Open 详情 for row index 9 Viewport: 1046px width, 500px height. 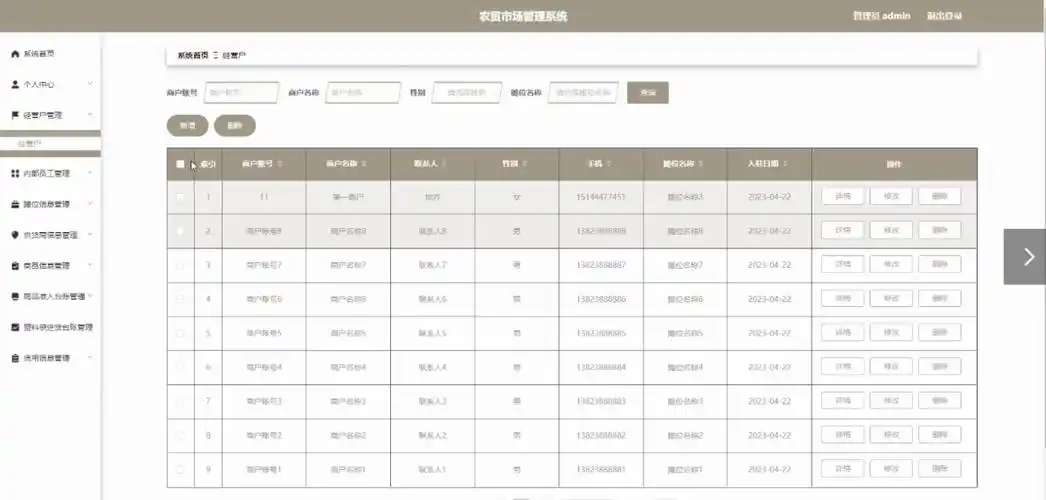click(843, 468)
